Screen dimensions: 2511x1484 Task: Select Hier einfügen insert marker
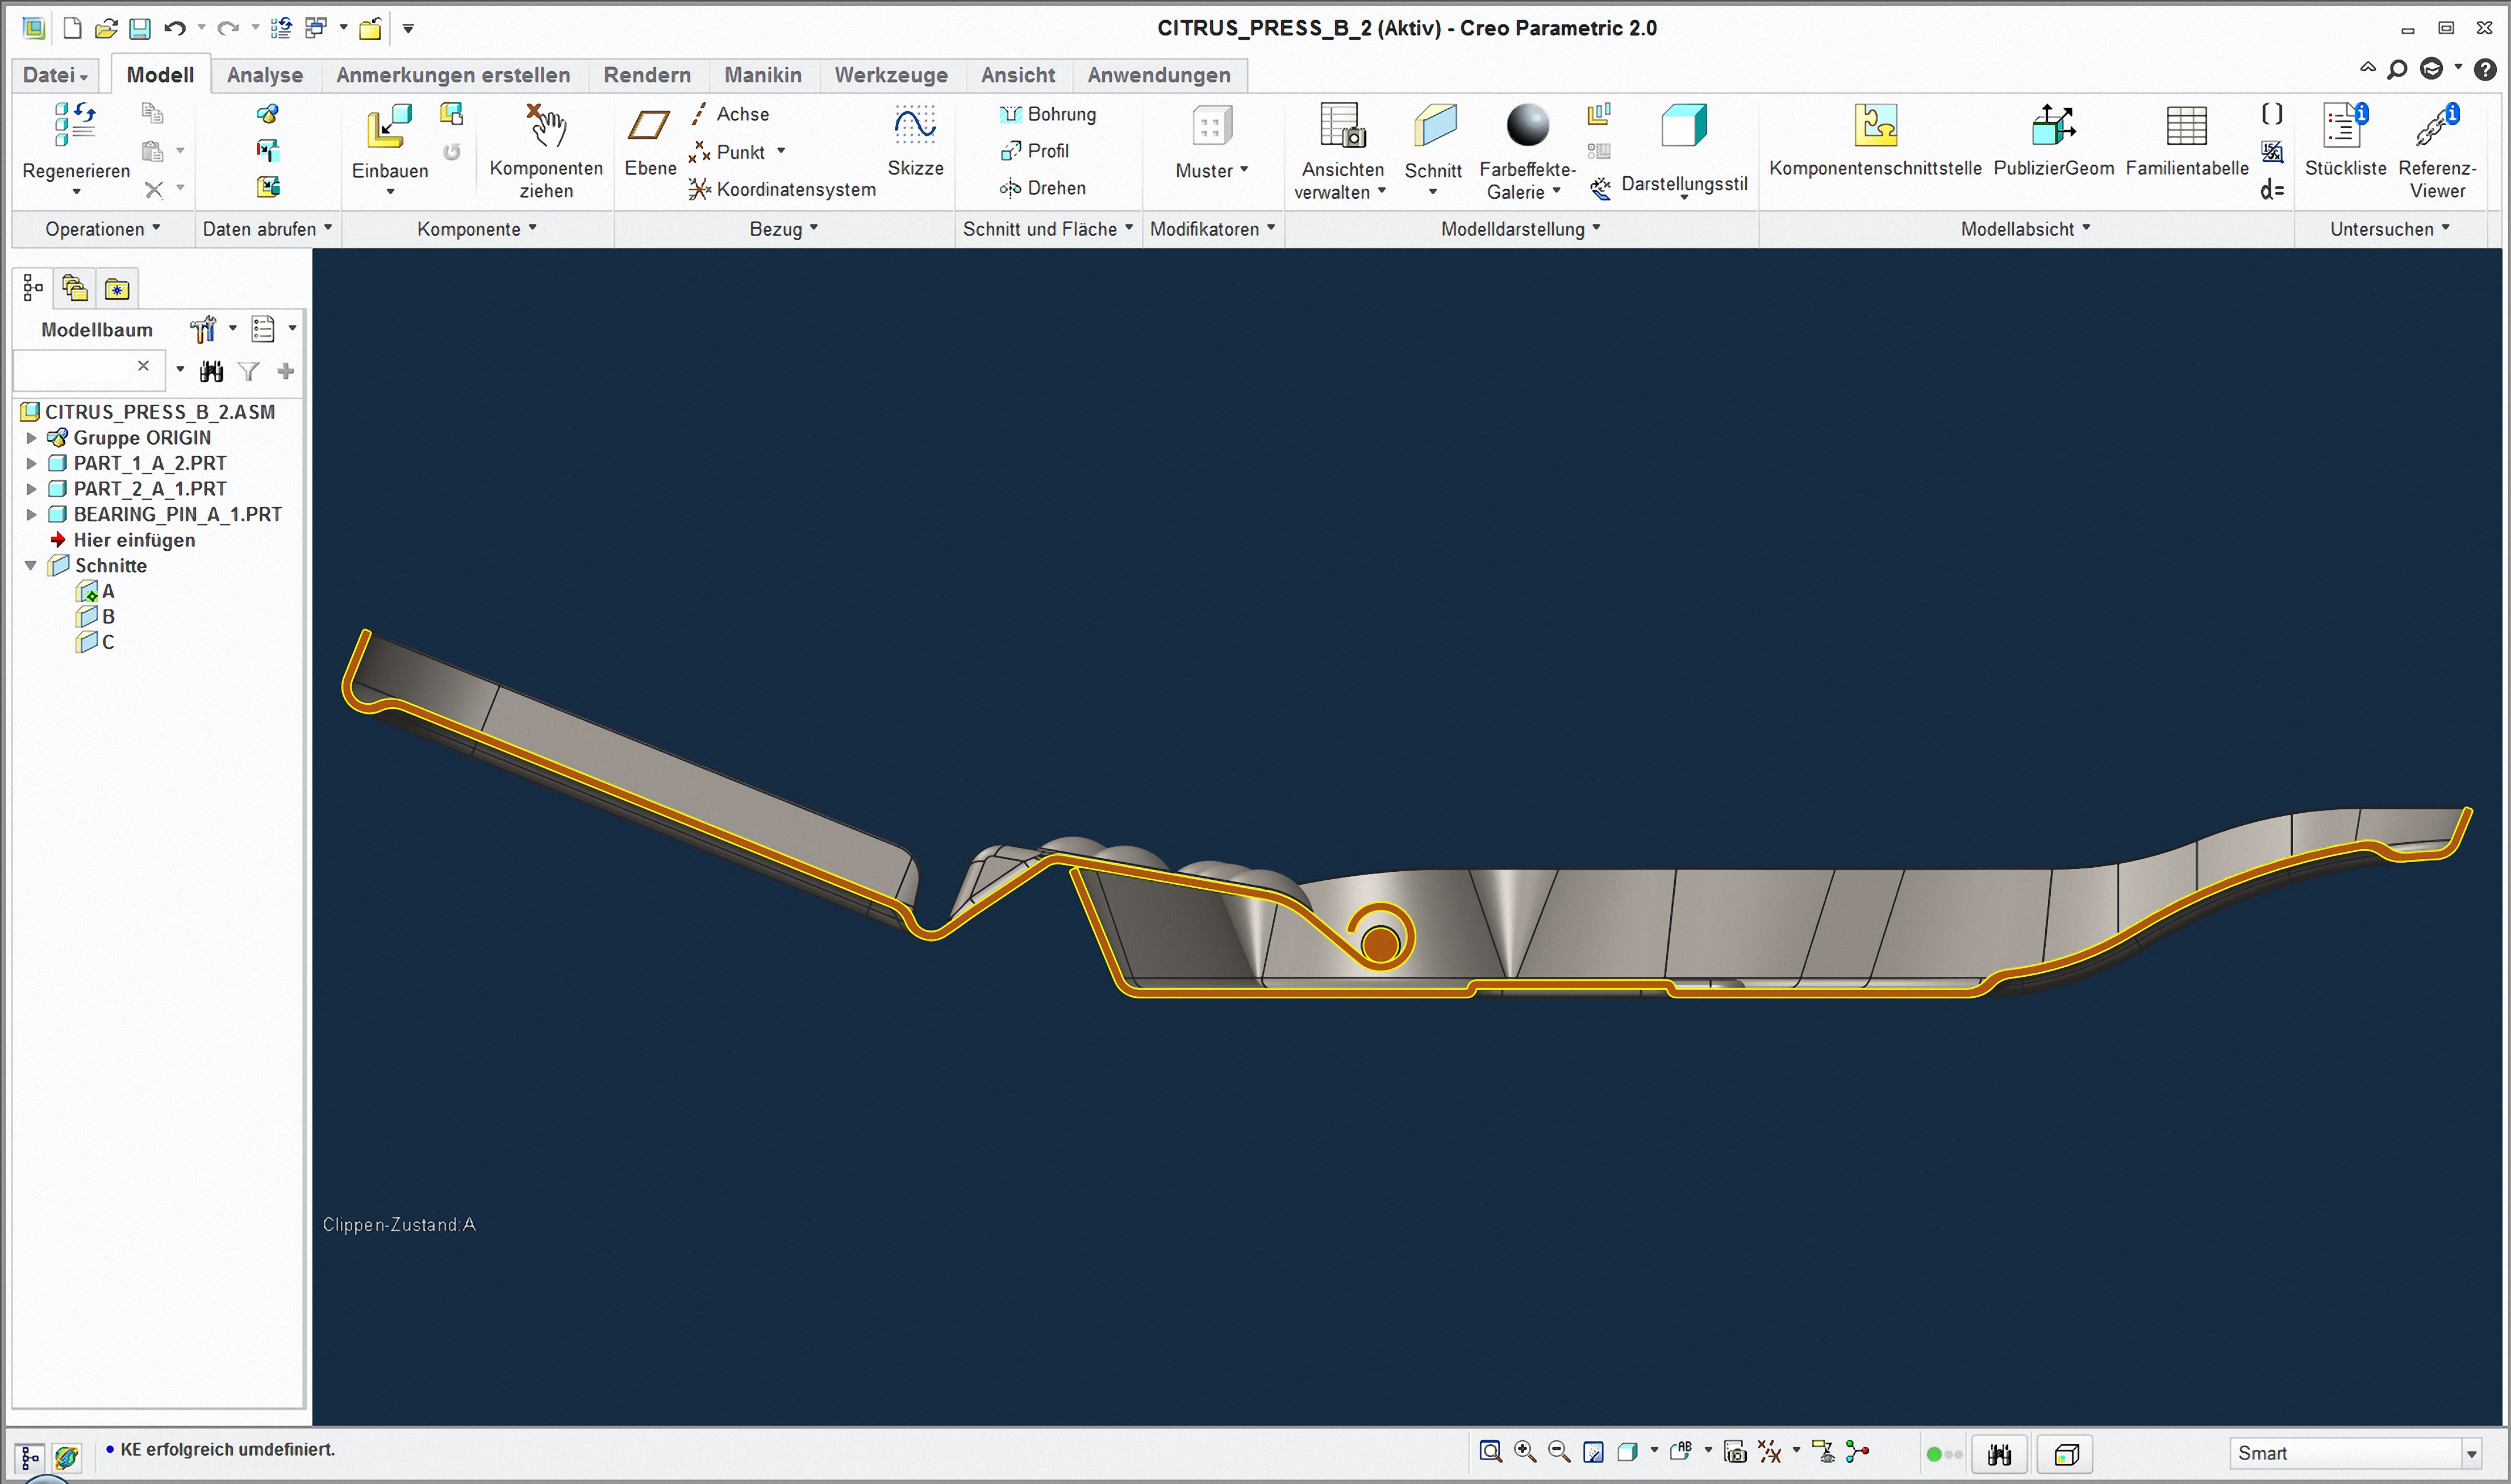coord(123,540)
